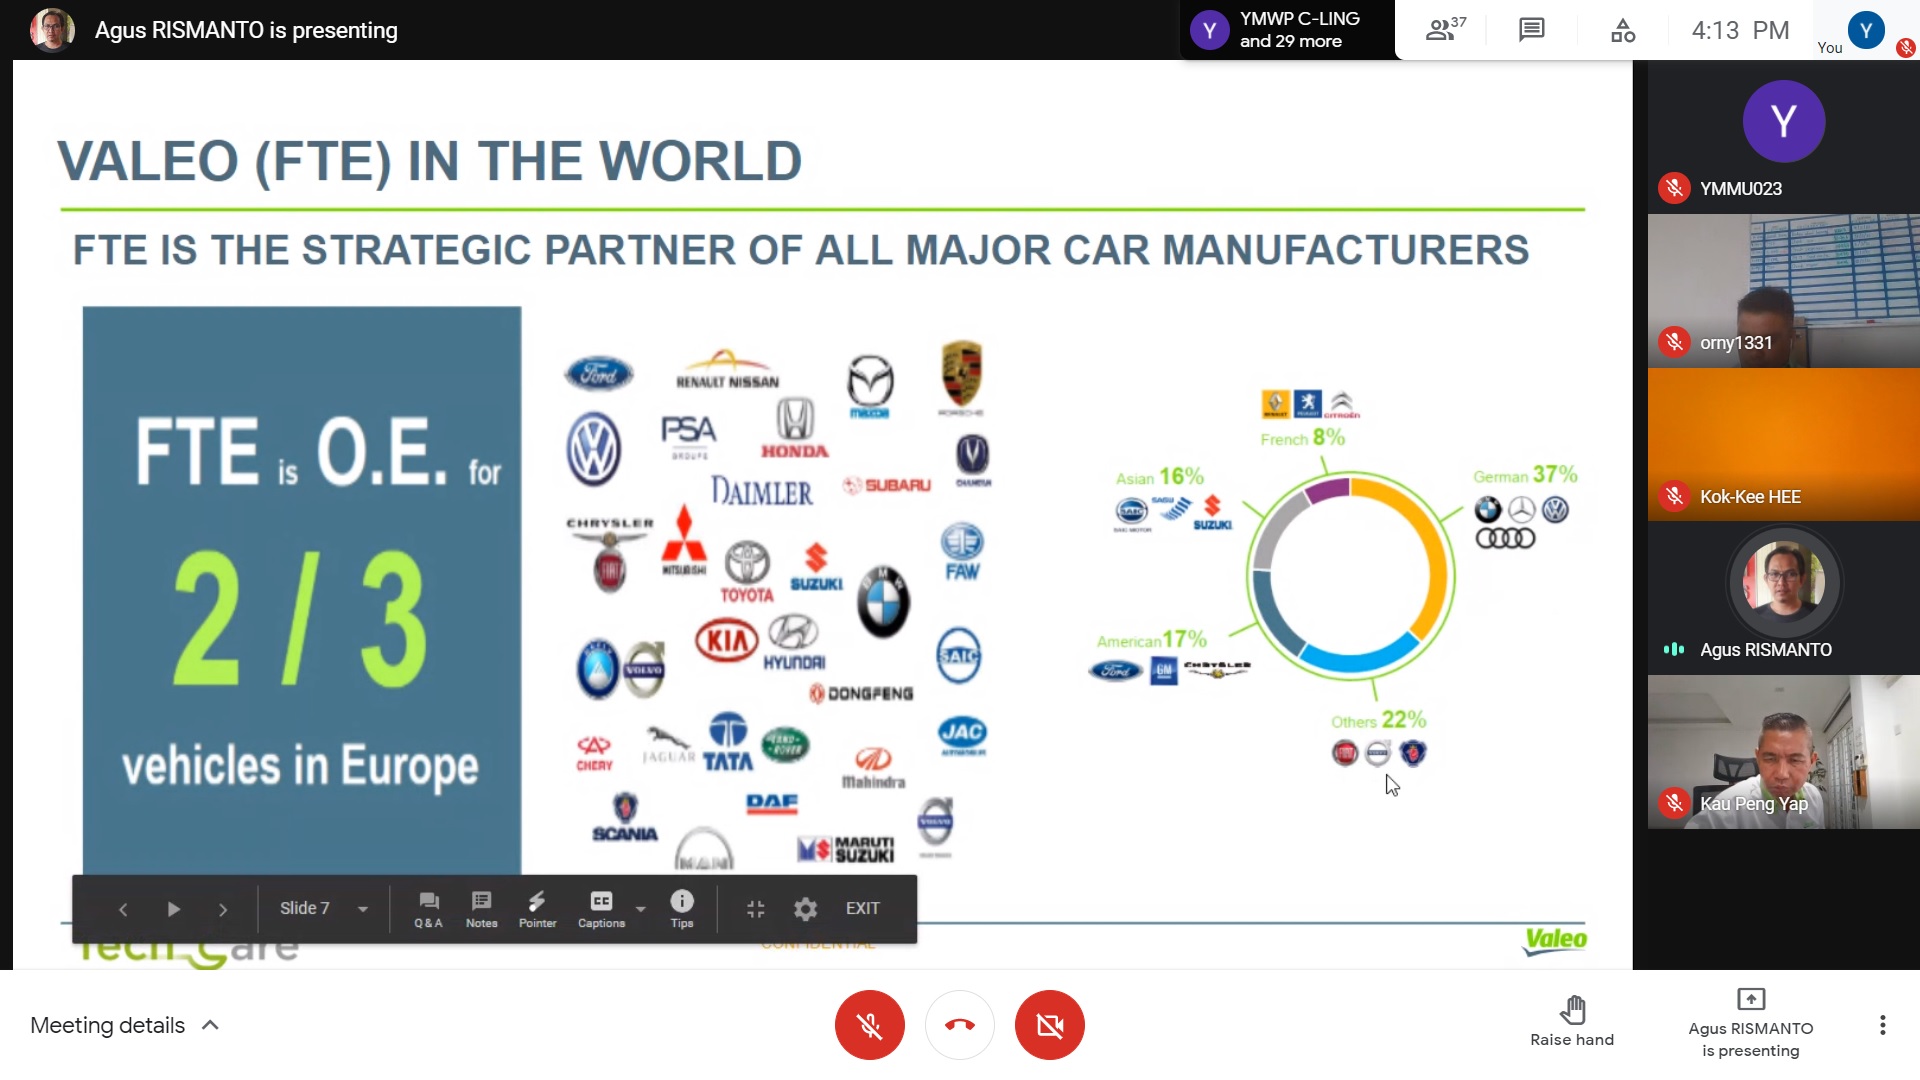The width and height of the screenshot is (1920, 1080).
Task: Show slideshow Tips
Action: pyautogui.click(x=682, y=909)
